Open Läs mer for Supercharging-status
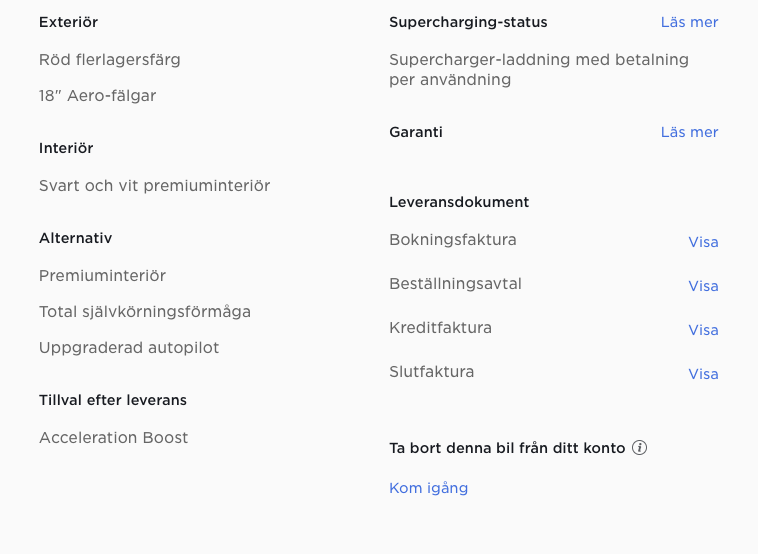This screenshot has height=554, width=758. [689, 22]
